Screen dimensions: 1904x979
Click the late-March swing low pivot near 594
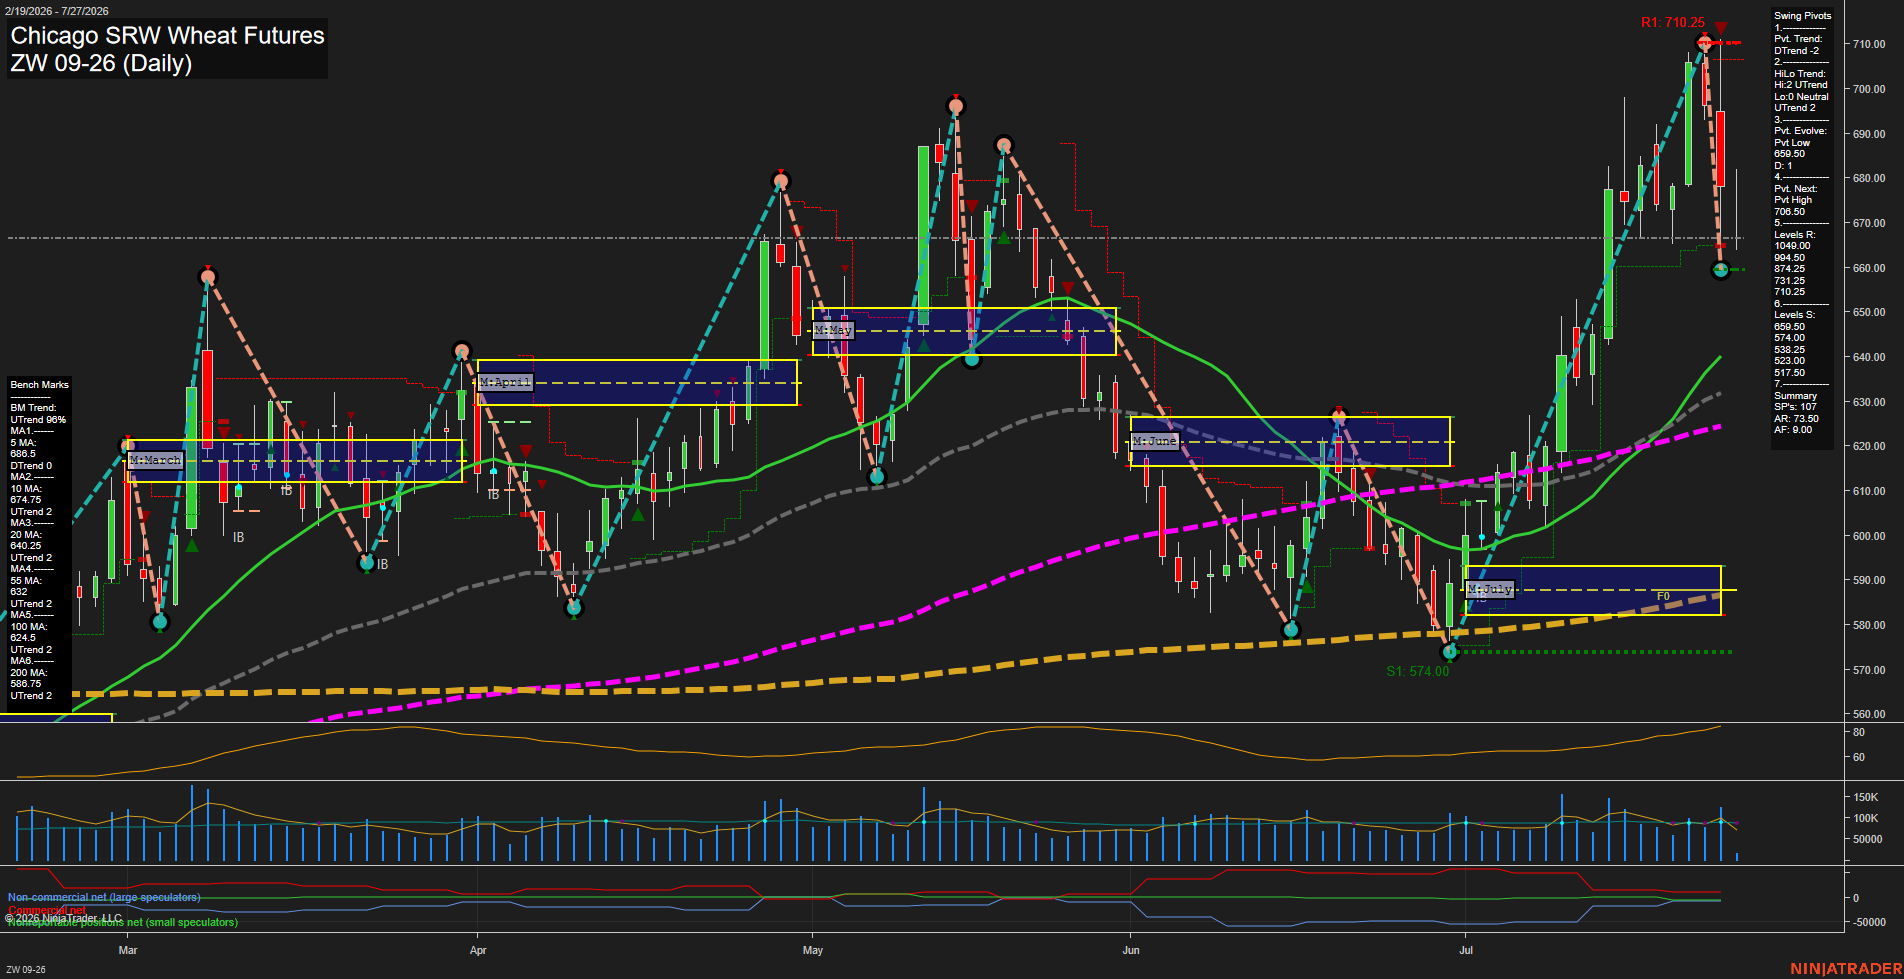pos(367,563)
